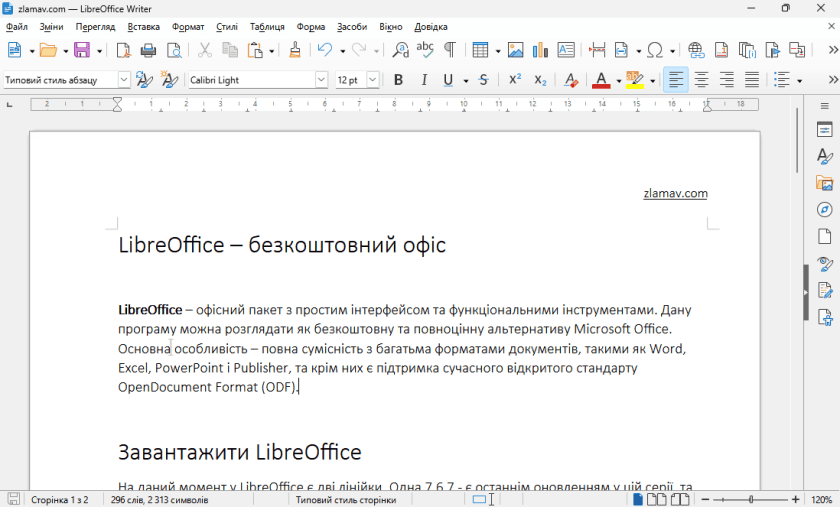The height and width of the screenshot is (507, 840).
Task: Click the Сторінка 1 з 2 status field
Action: pos(59,499)
